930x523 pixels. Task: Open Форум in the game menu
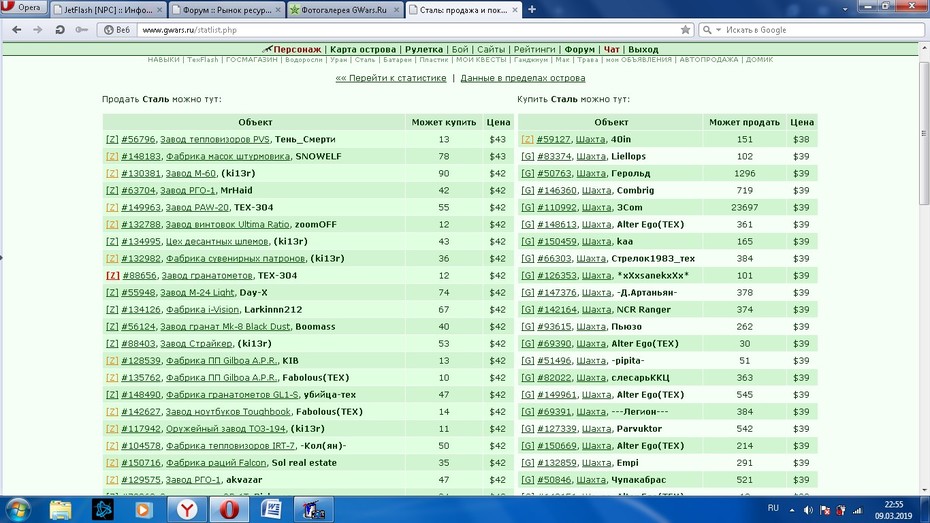[579, 49]
